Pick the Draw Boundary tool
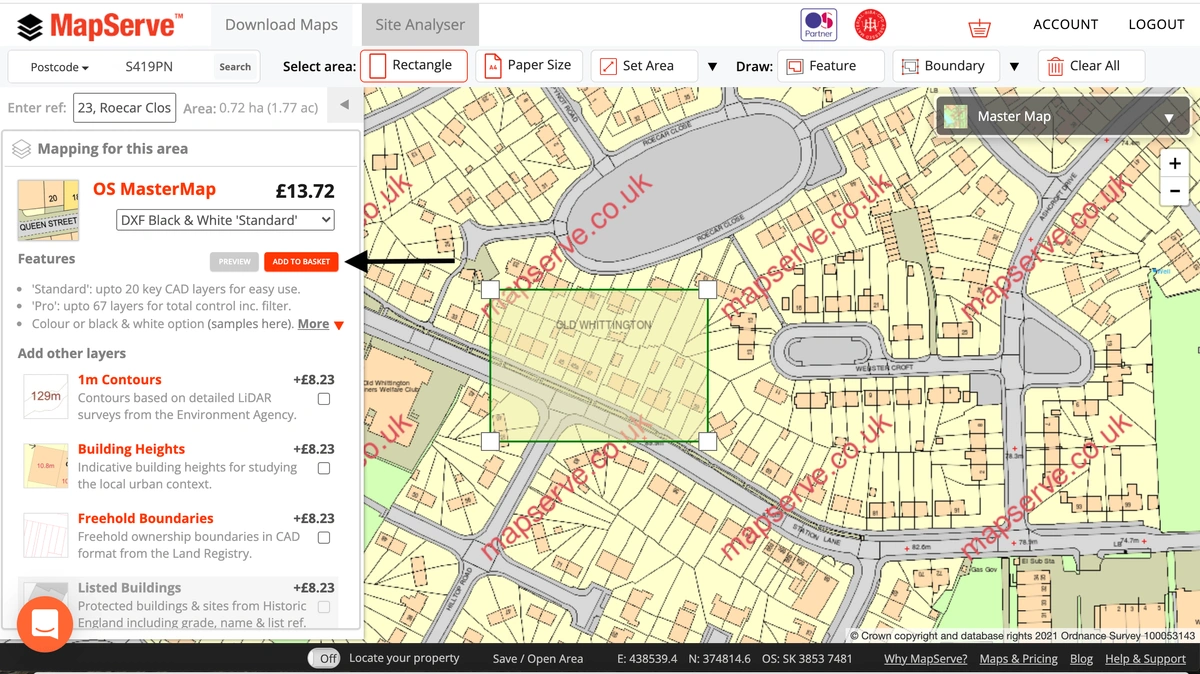1200x674 pixels. [x=946, y=66]
